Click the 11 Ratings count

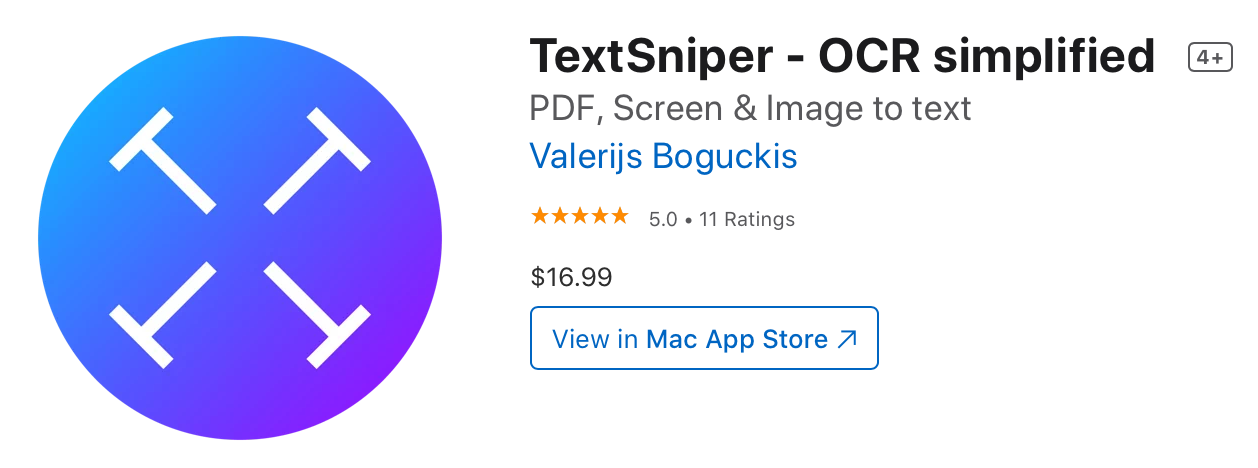pos(747,219)
